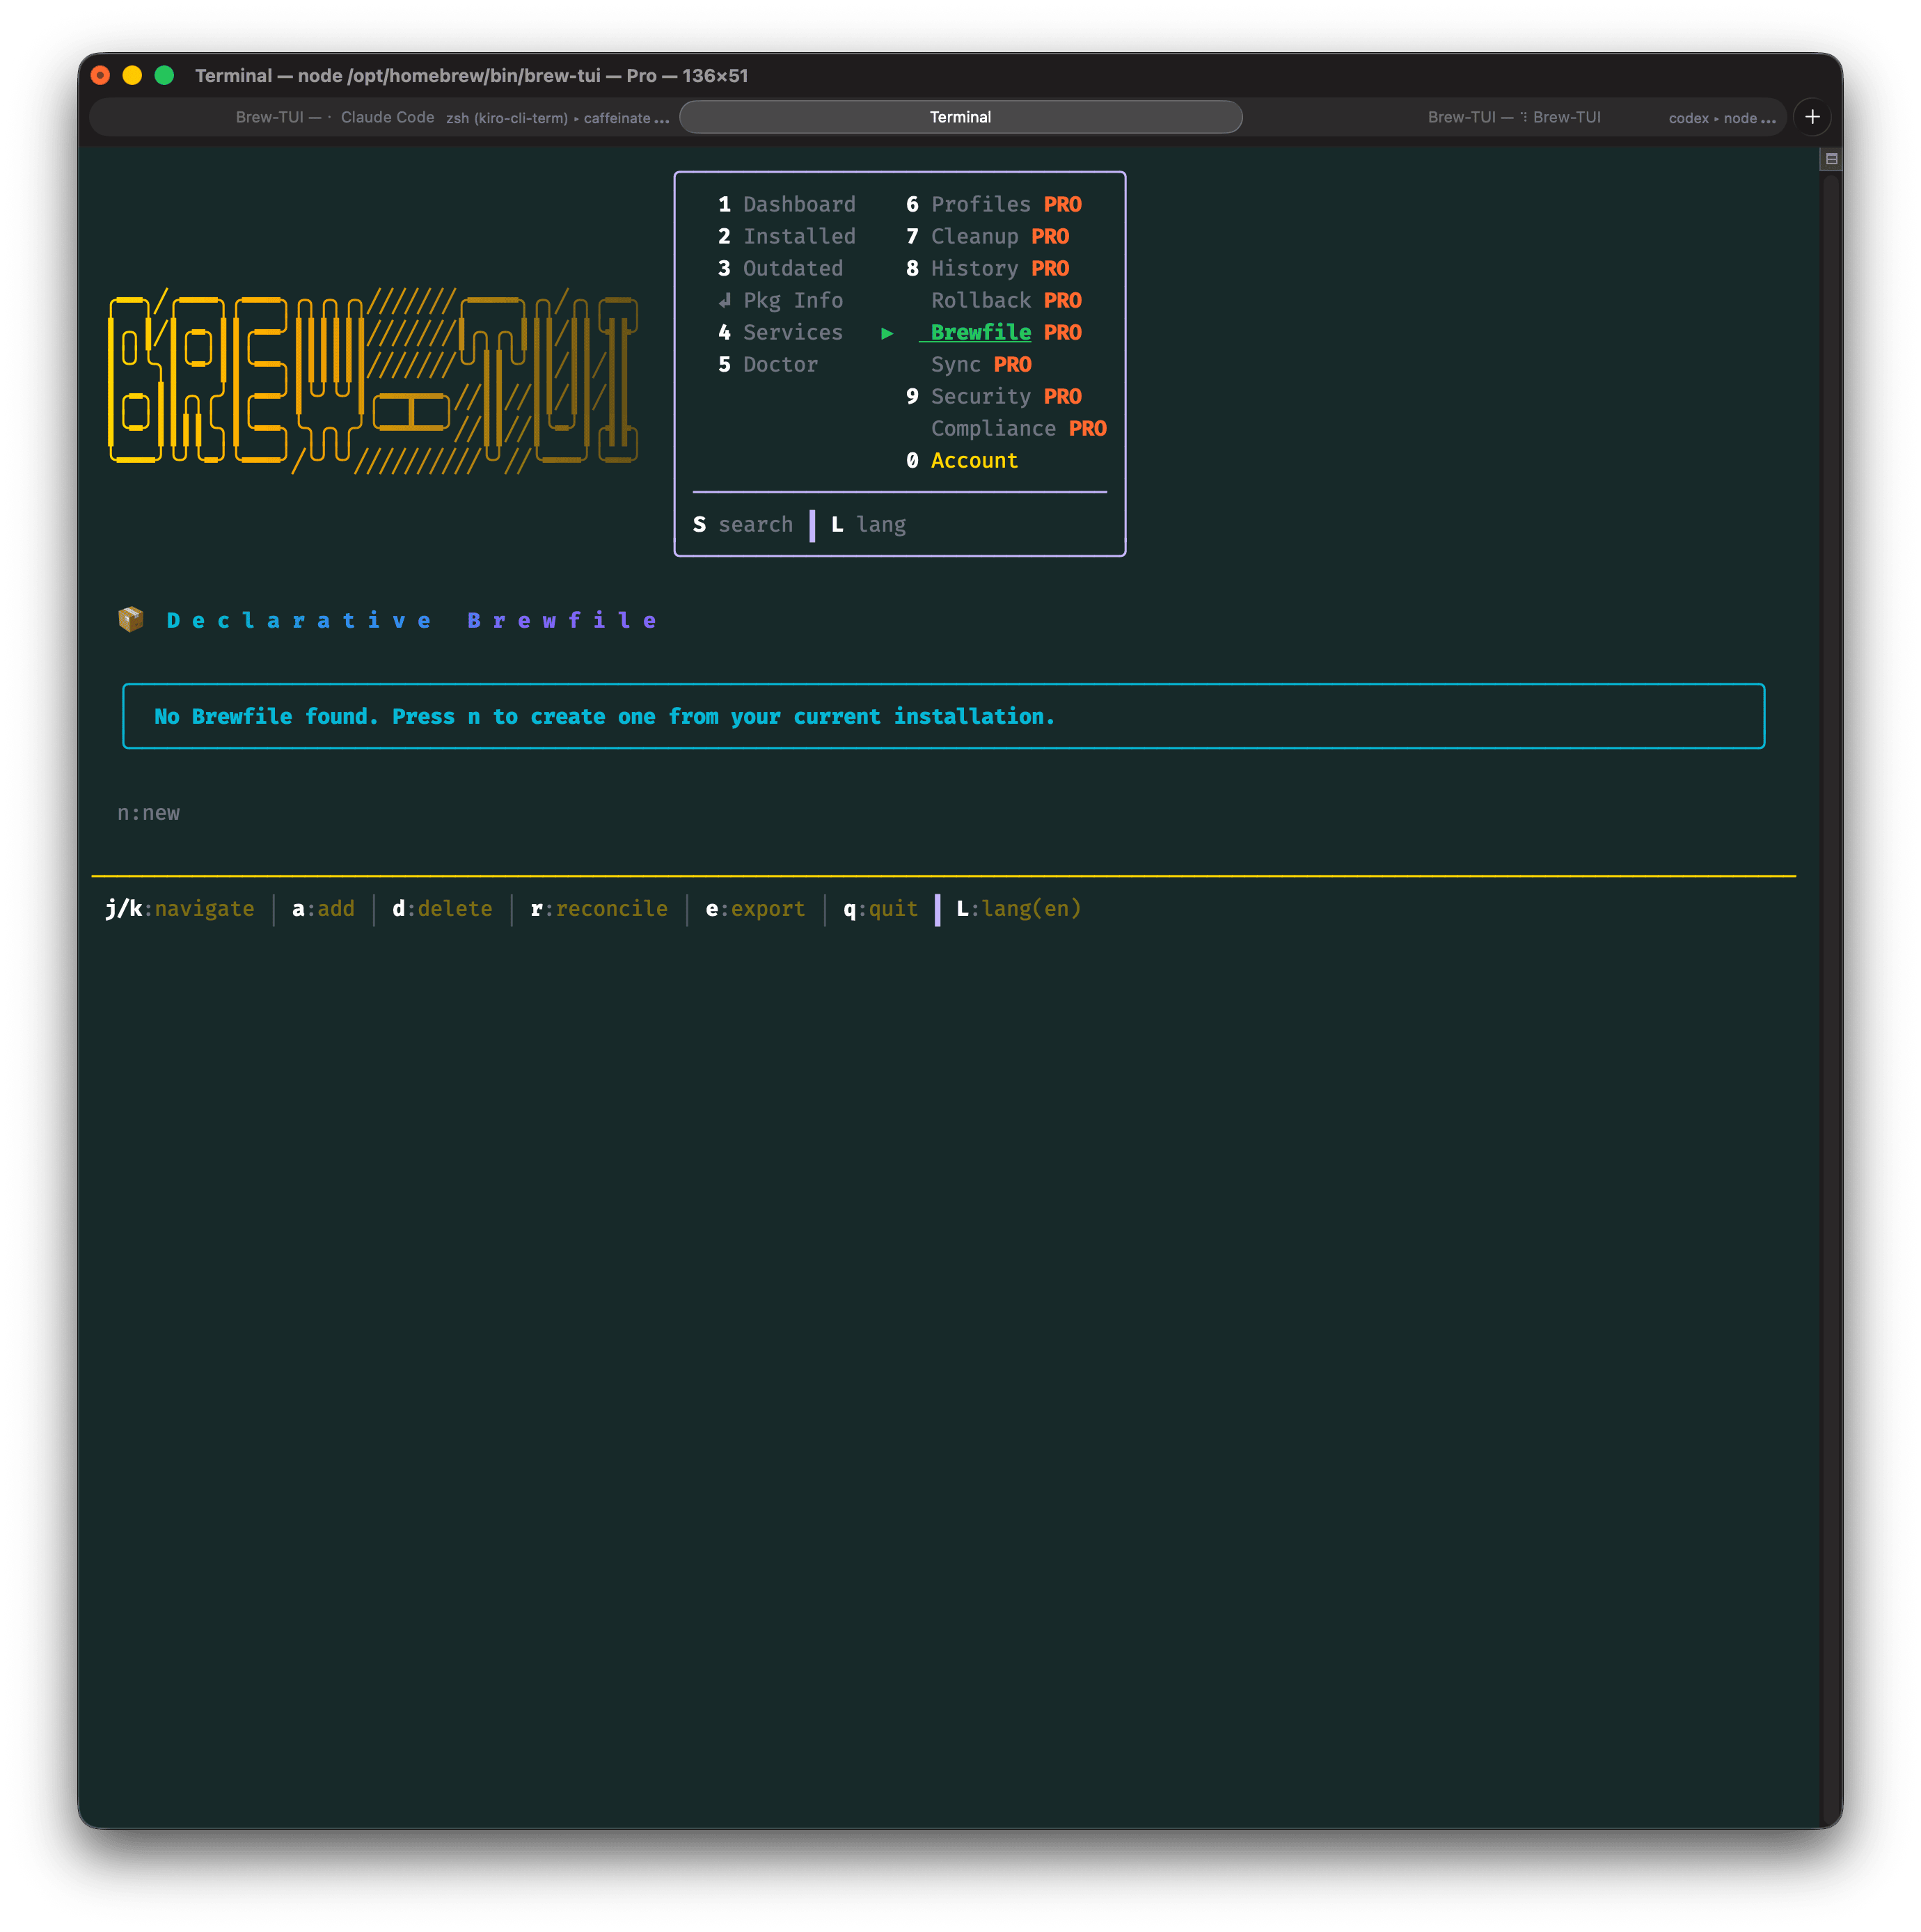The height and width of the screenshot is (1932, 1921).
Task: Open the History entry
Action: (x=987, y=268)
